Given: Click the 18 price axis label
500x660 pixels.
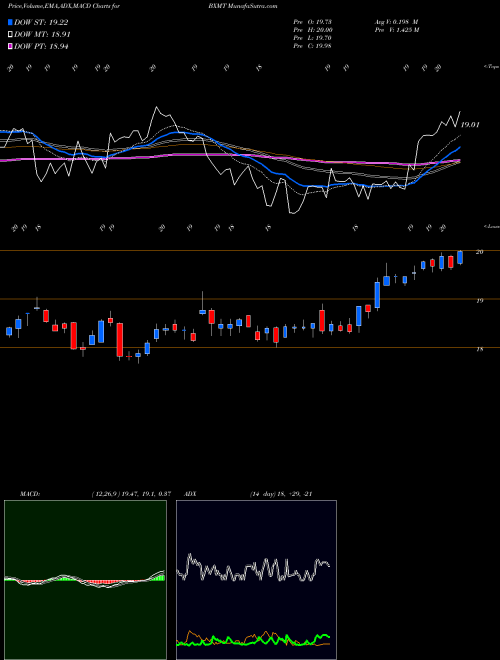Looking at the screenshot, I should tap(479, 349).
